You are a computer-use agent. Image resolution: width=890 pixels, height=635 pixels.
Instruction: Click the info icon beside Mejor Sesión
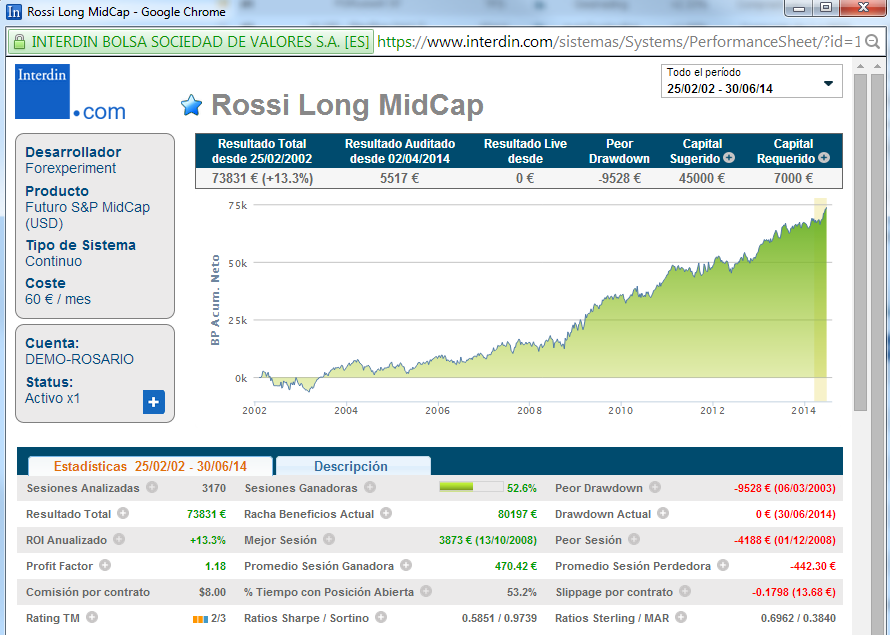pos(329,539)
